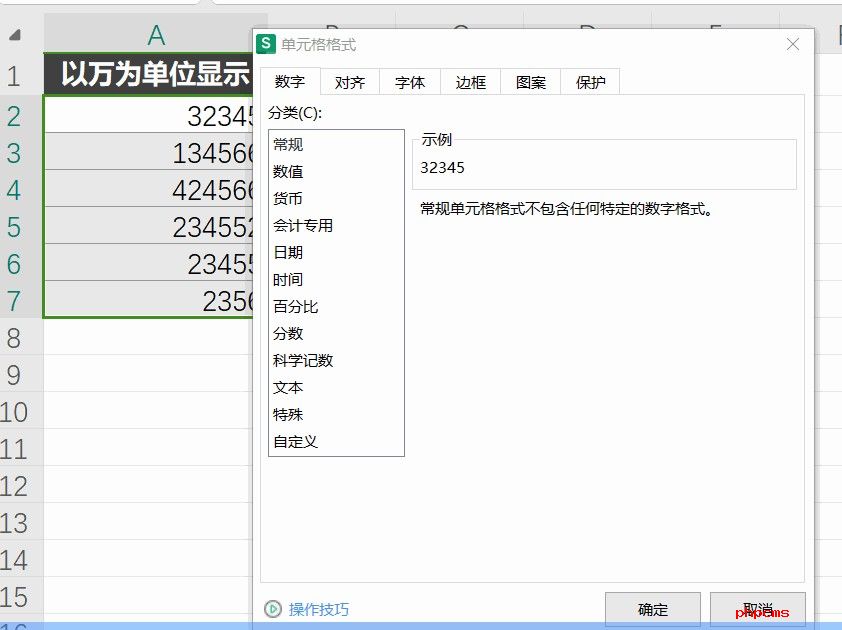Select column A header

click(x=156, y=35)
